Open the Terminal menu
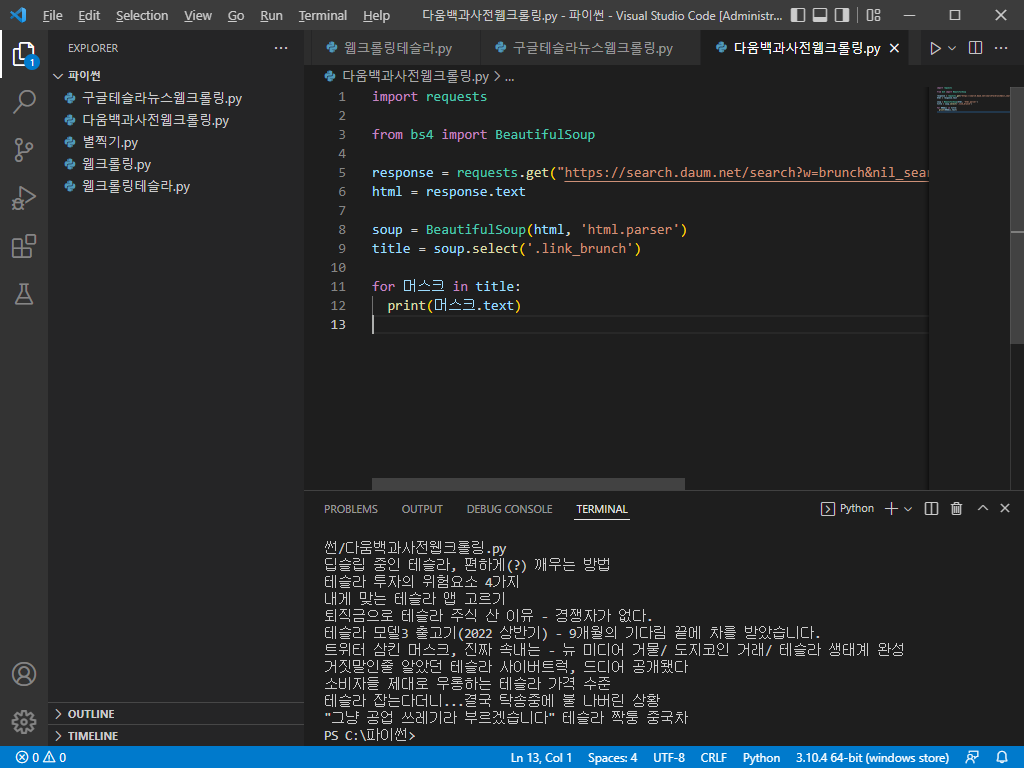The height and width of the screenshot is (768, 1024). pos(323,16)
